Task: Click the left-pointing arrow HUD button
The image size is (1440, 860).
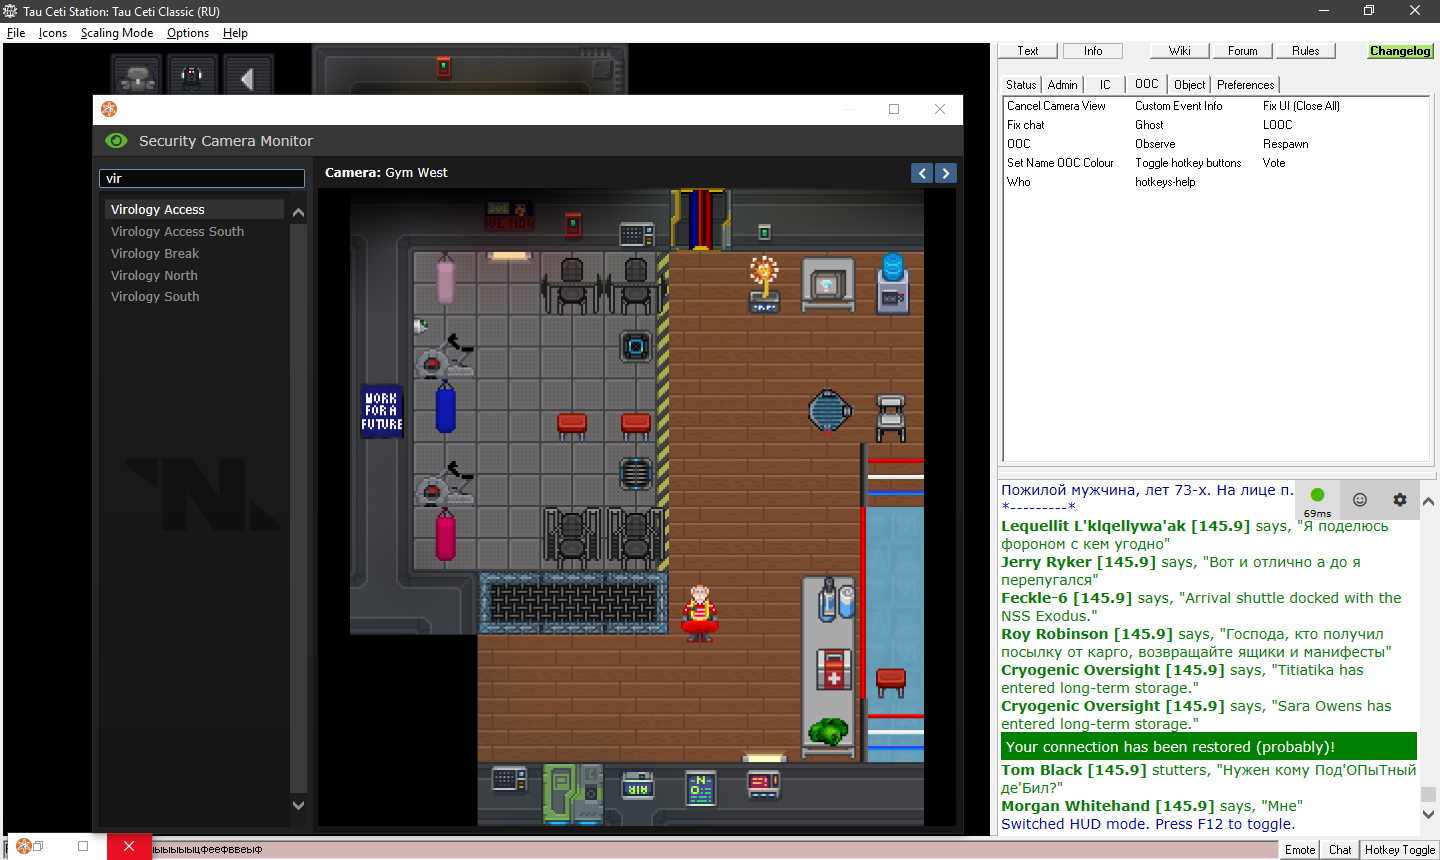Action: 246,77
